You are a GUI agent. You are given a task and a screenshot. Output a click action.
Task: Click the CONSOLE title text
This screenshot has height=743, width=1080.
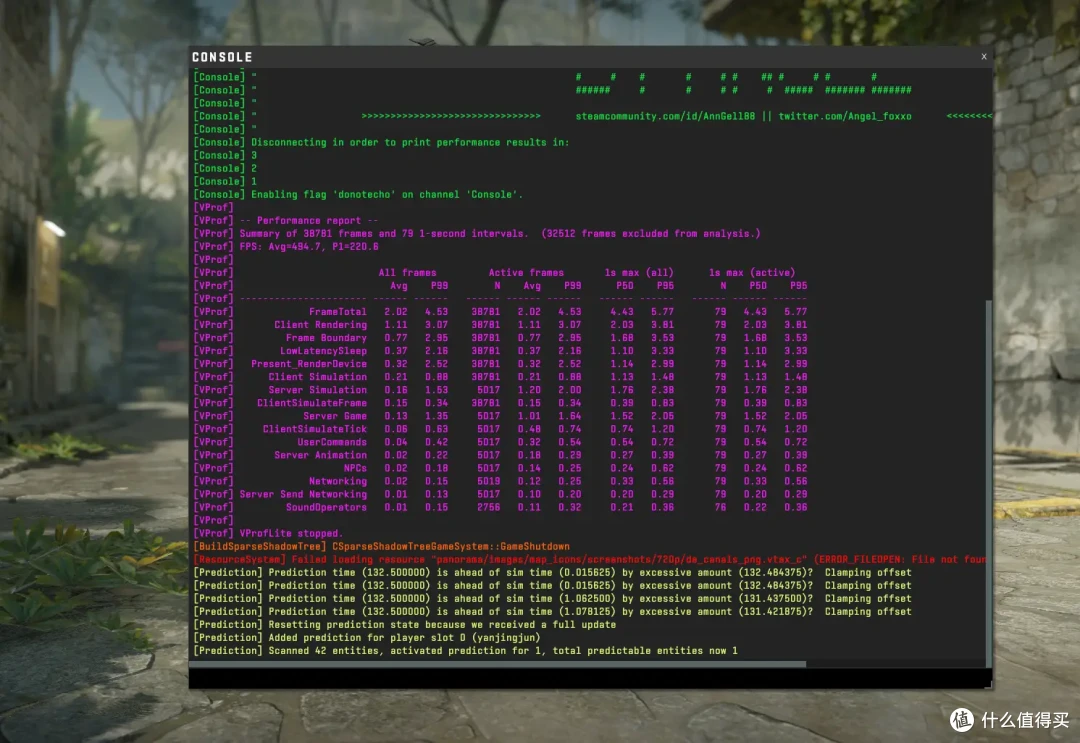pos(222,57)
